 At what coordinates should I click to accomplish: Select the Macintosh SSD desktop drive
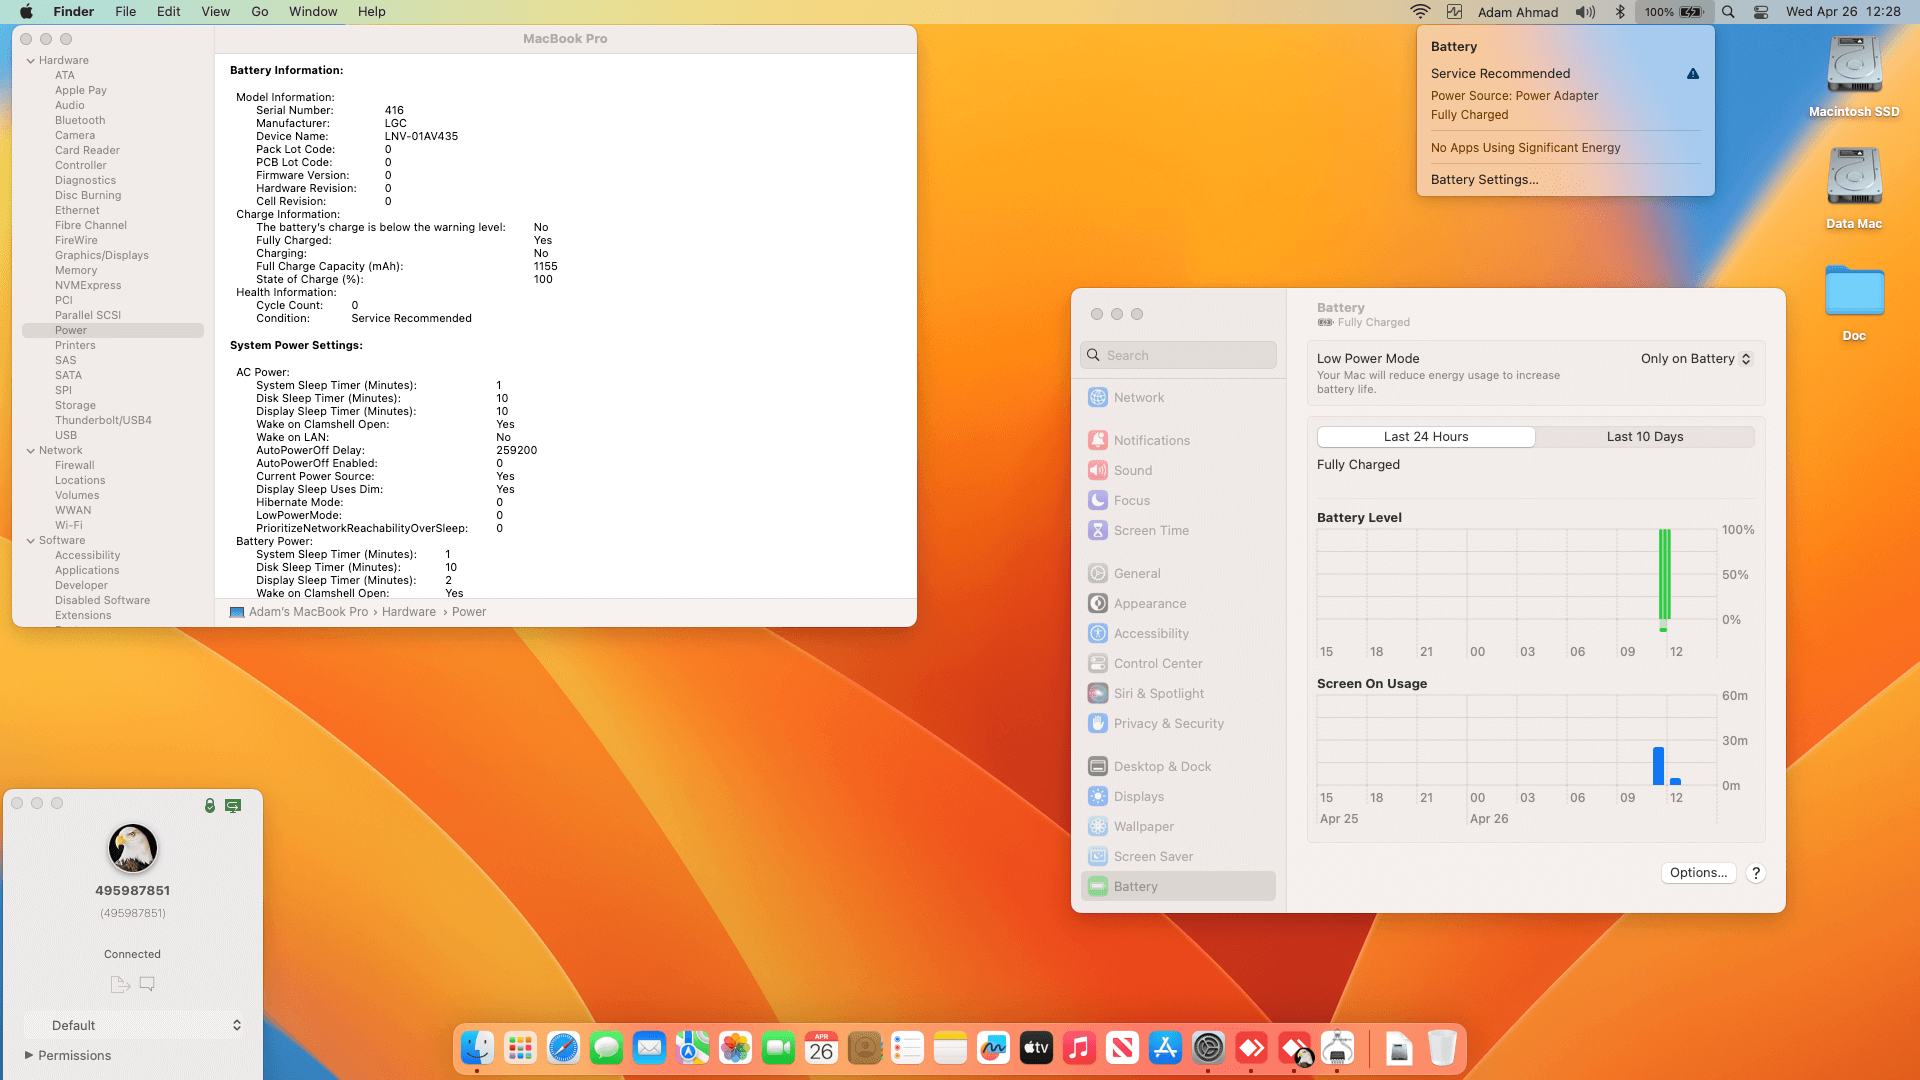tap(1854, 77)
